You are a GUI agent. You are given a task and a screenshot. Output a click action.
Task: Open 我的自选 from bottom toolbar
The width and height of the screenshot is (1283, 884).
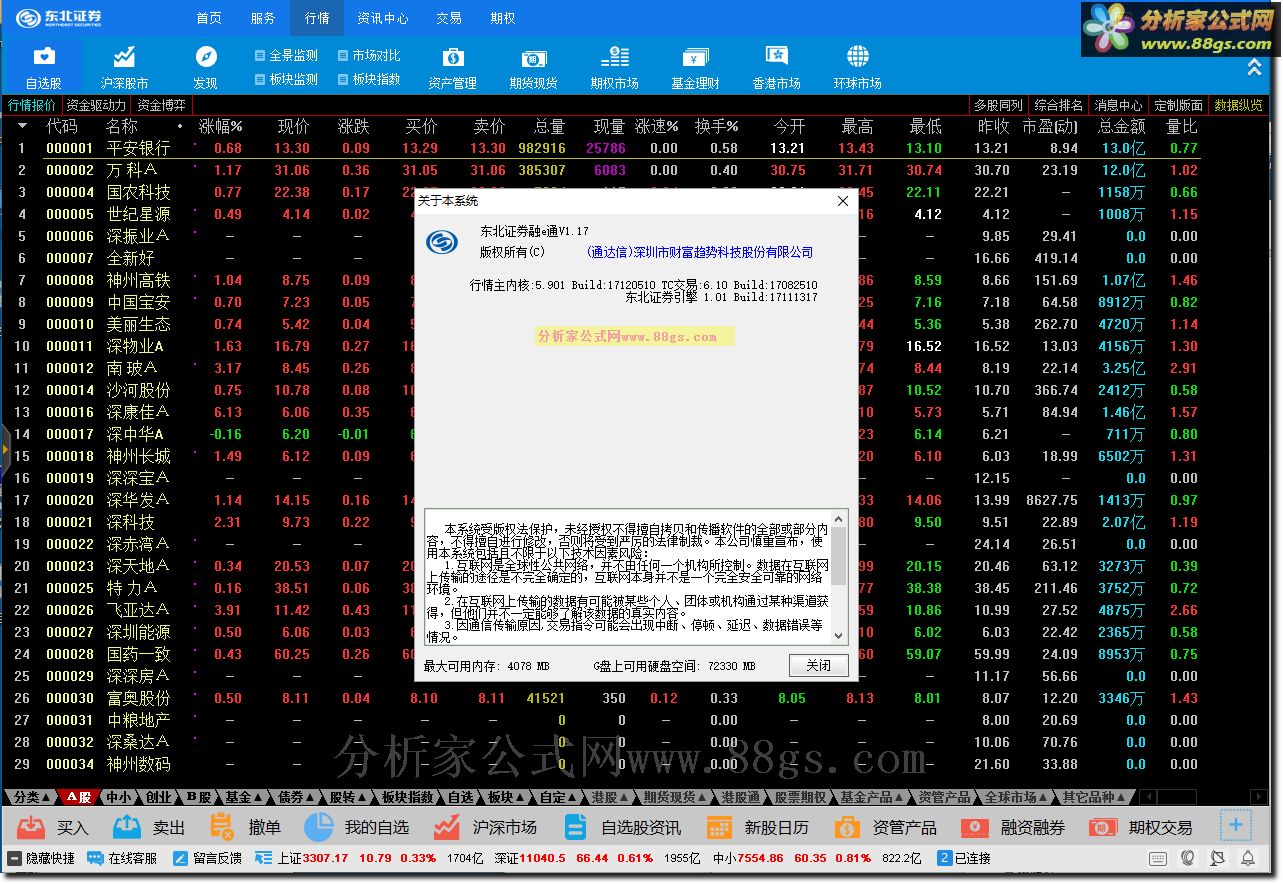pos(357,827)
